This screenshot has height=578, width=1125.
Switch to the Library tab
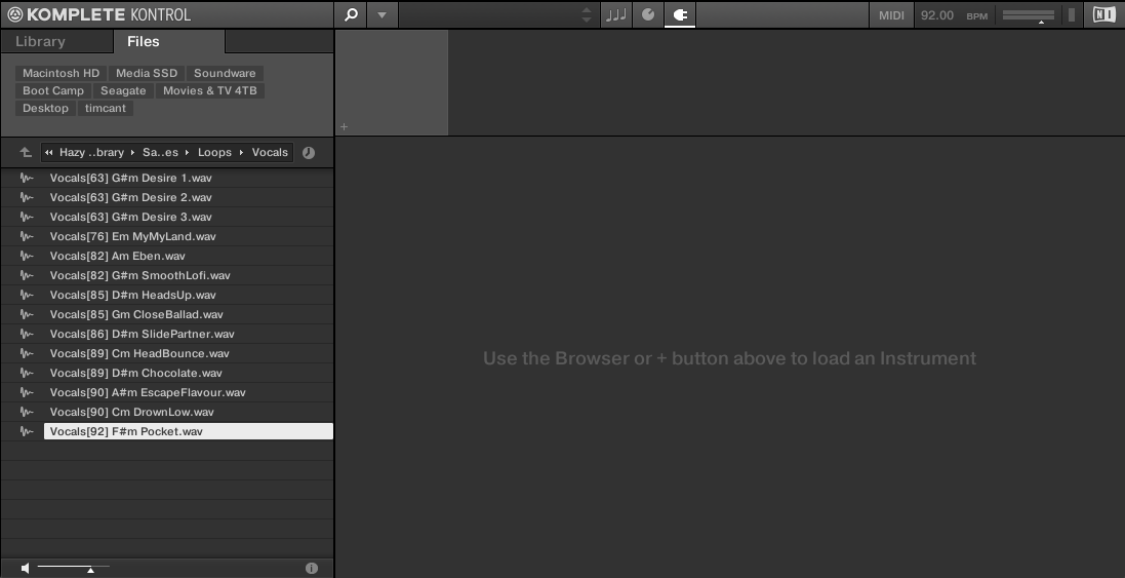point(44,42)
